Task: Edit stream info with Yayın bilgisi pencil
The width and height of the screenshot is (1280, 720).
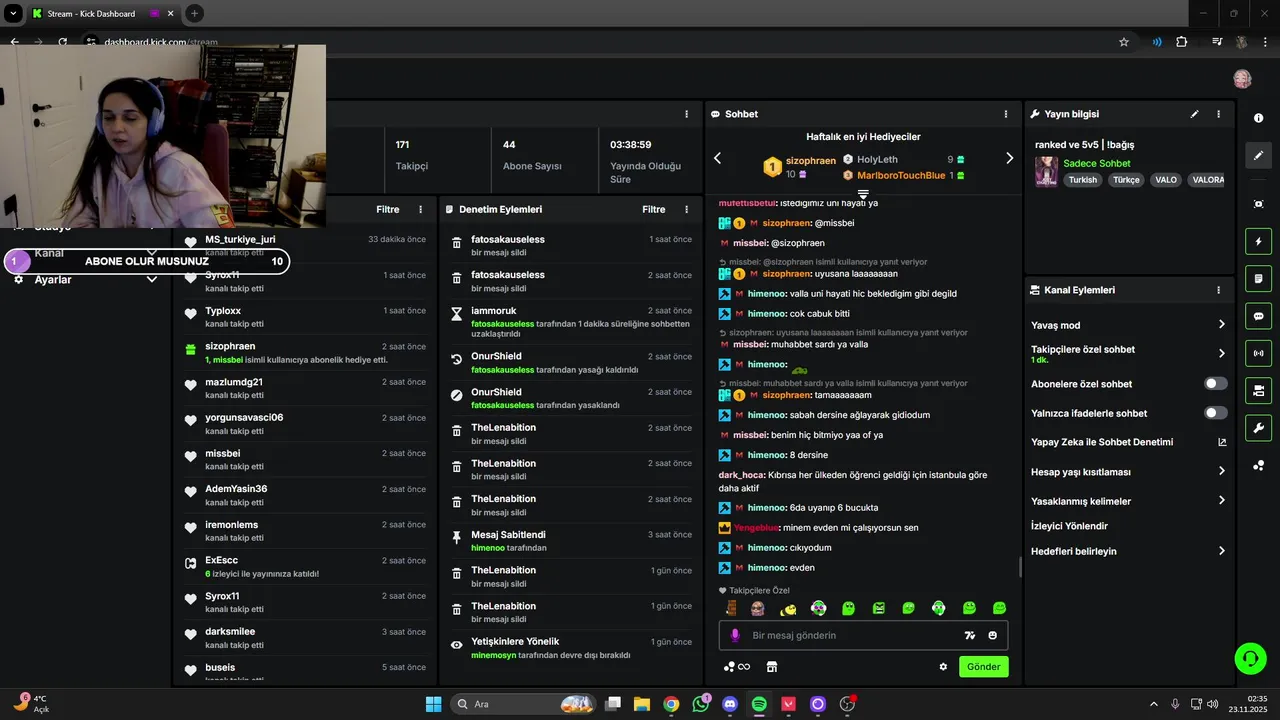Action: pyautogui.click(x=1194, y=114)
